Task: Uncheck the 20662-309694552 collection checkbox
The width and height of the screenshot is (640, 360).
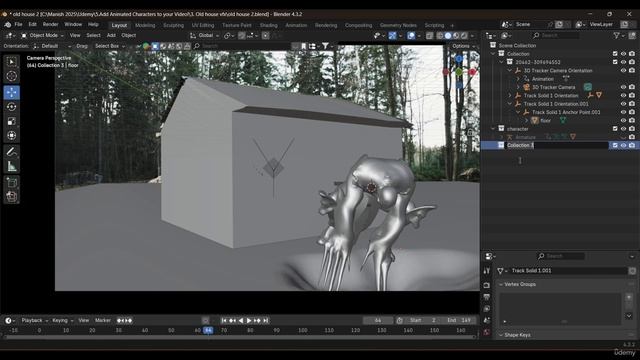Action: (615, 62)
